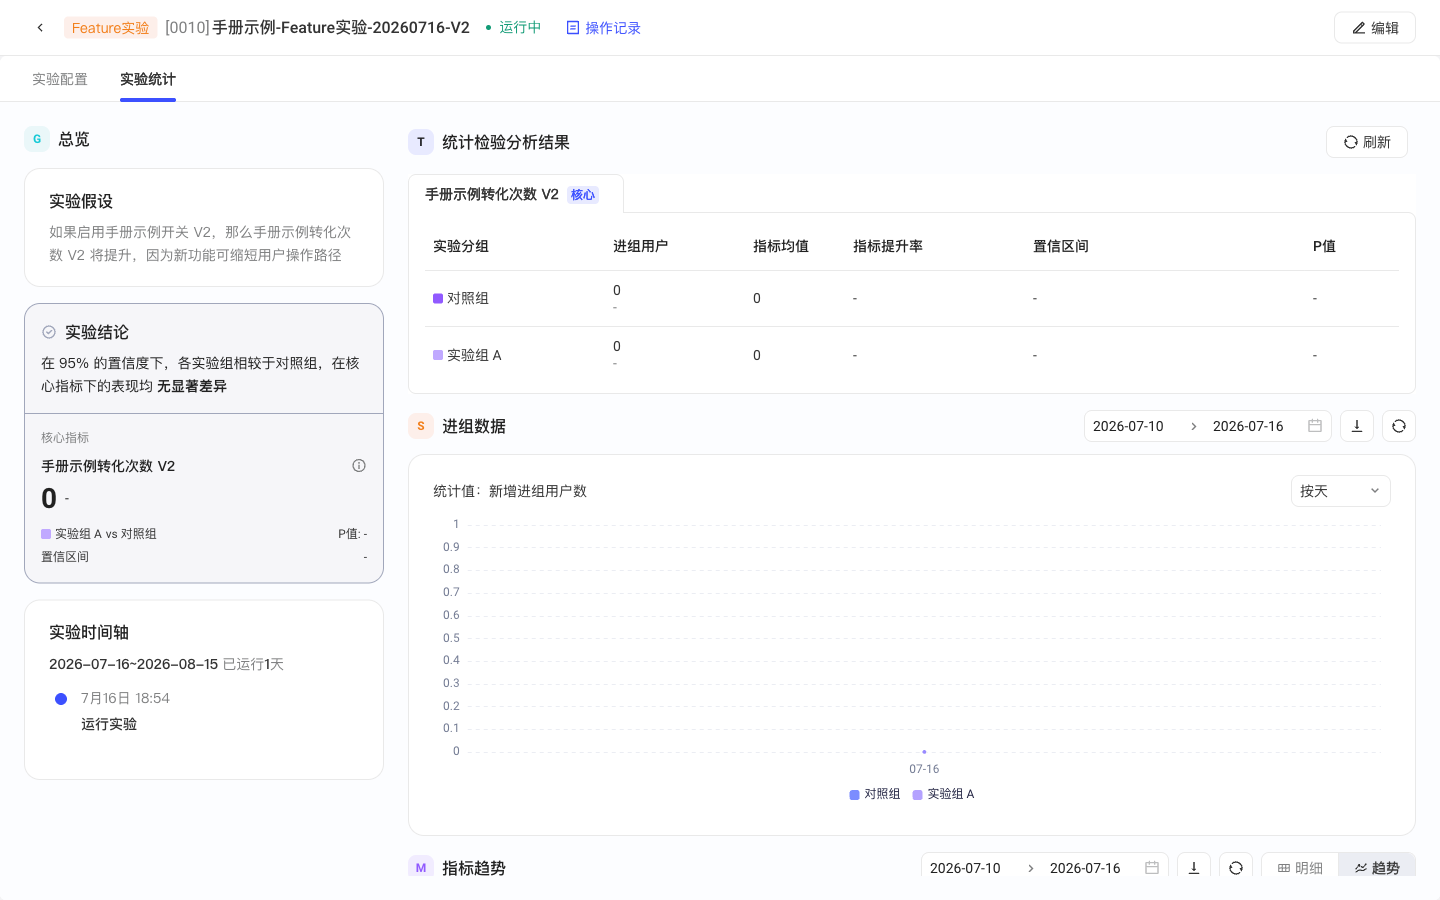This screenshot has width=1440, height=900.
Task: Open the 操作记录 log link
Action: coord(603,28)
